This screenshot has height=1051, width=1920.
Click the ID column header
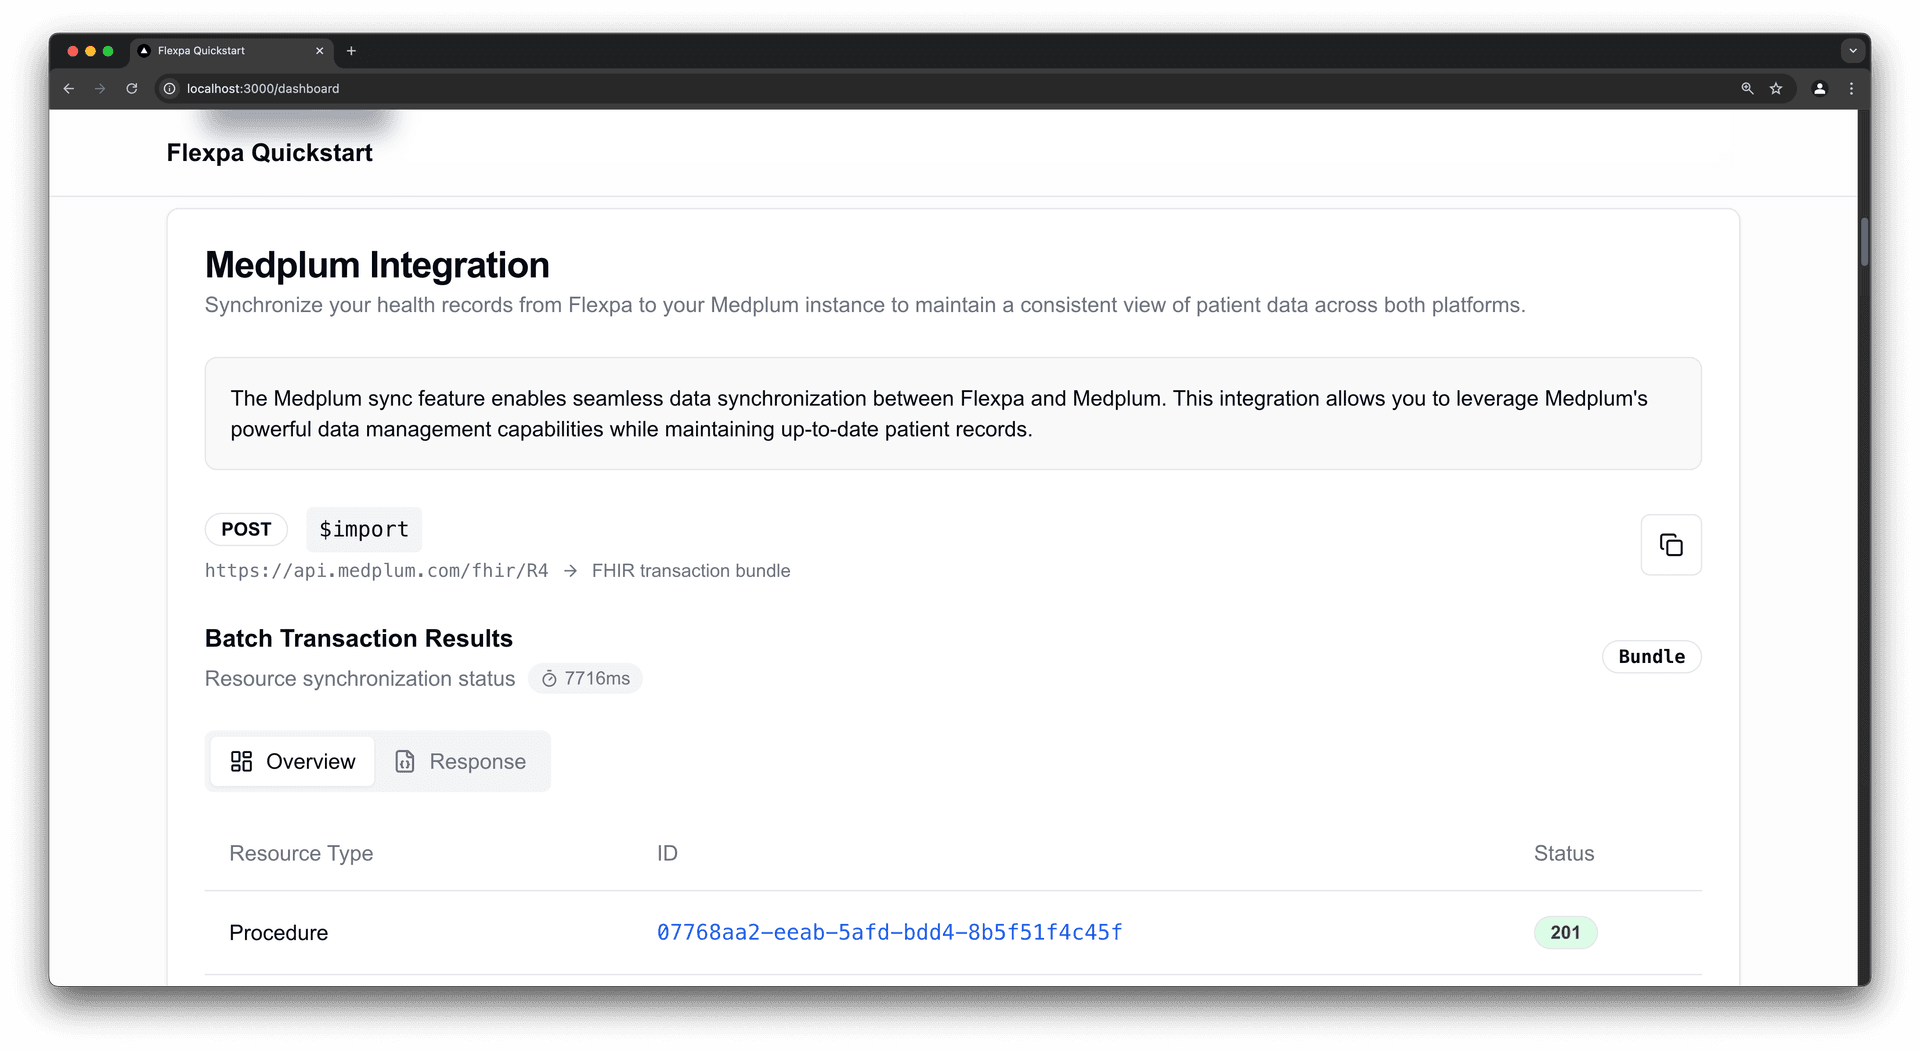click(667, 854)
